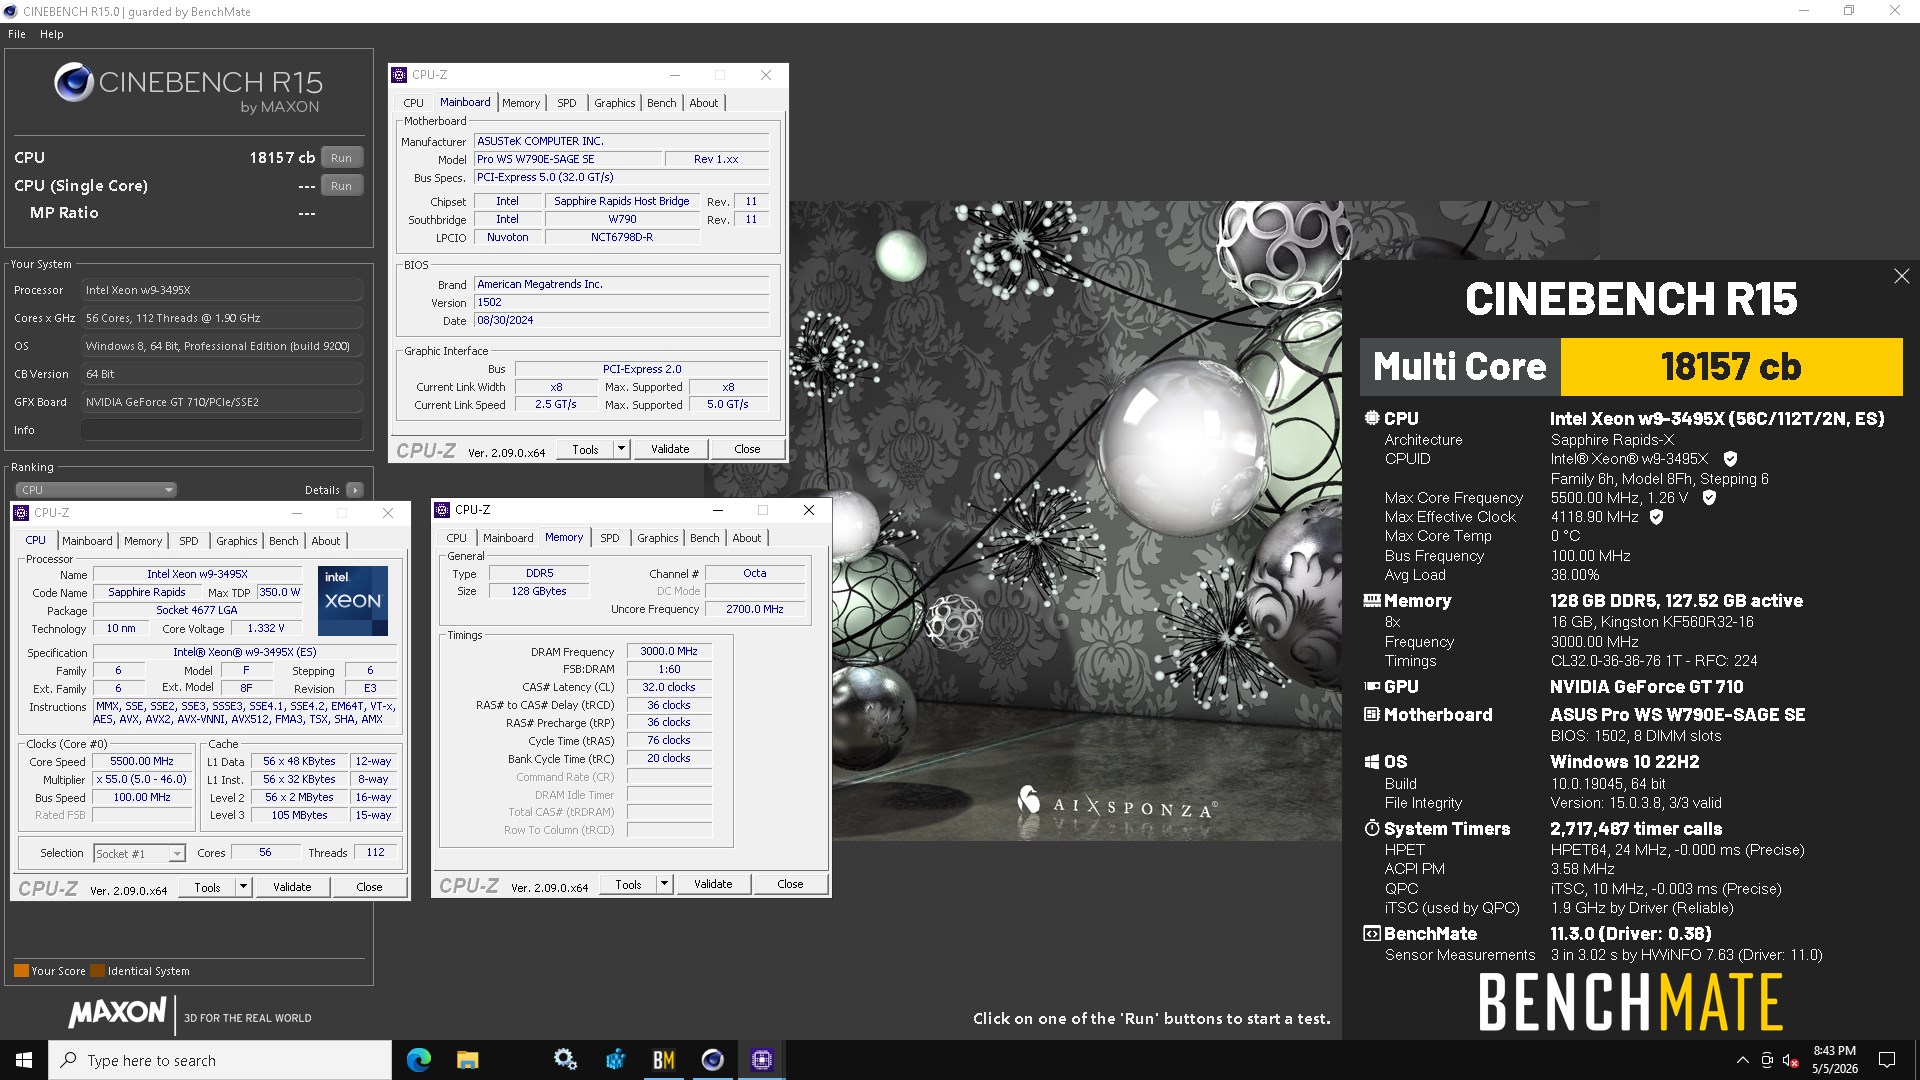Click the muted volume tray icon
Screen dimensions: 1920x1080
point(1791,1060)
